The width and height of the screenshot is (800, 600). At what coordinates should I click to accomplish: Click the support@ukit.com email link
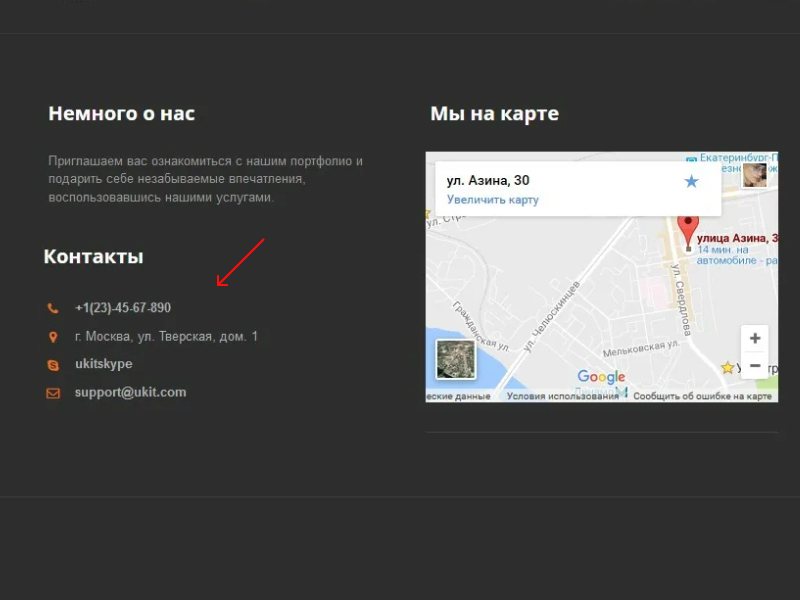pos(130,393)
